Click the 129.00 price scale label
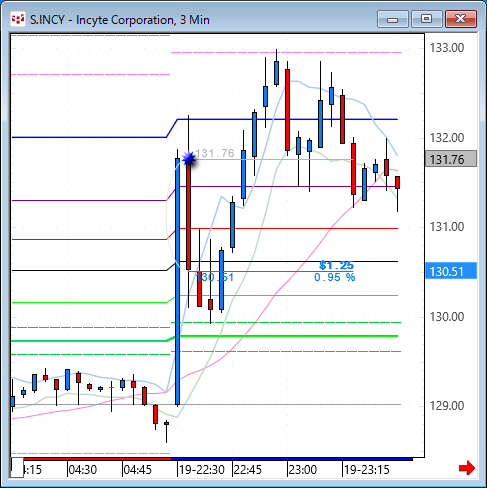Image resolution: width=487 pixels, height=488 pixels. click(447, 406)
